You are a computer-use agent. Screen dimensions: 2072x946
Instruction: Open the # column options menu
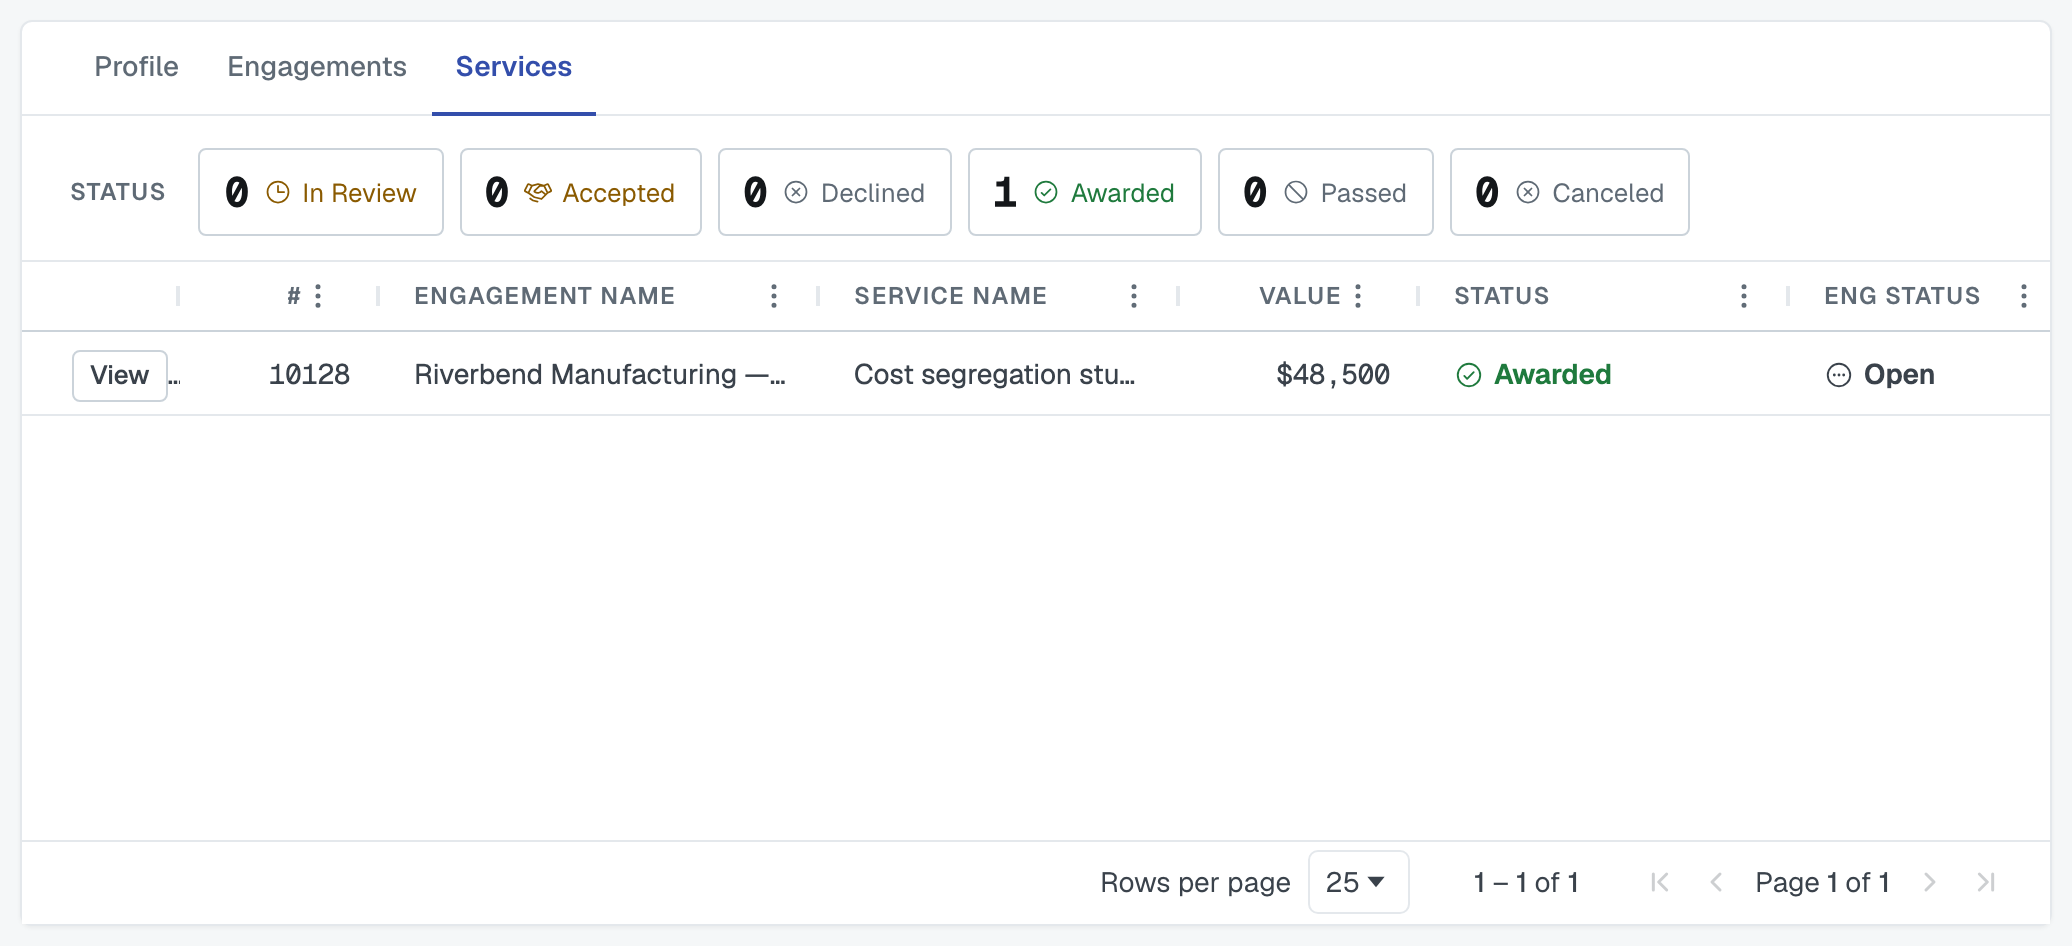pyautogui.click(x=318, y=296)
